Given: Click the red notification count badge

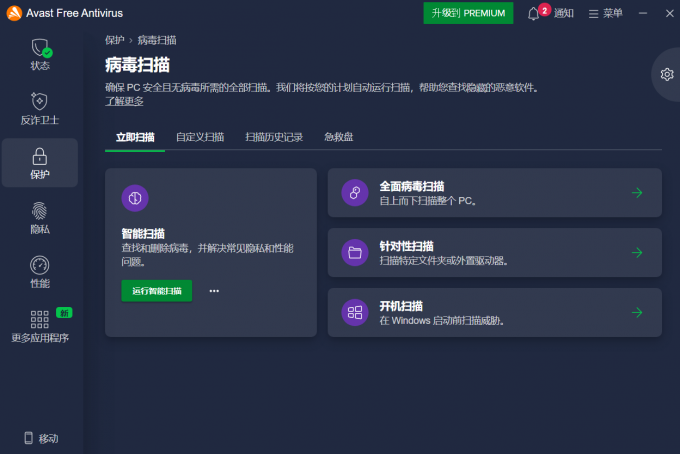Looking at the screenshot, I should pos(545,10).
